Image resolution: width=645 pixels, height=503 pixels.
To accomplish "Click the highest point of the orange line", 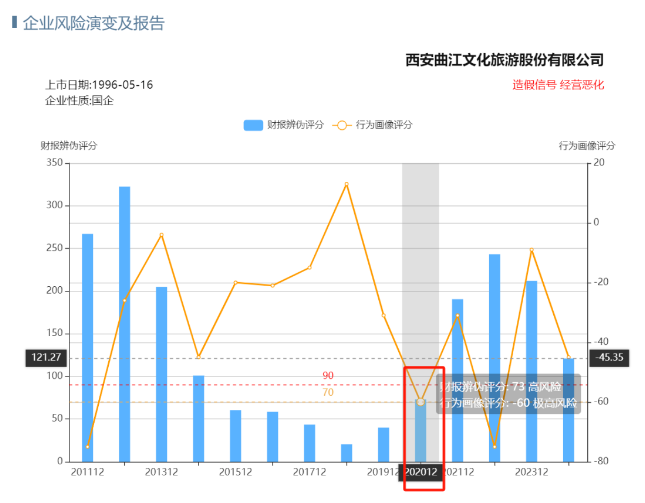I will (x=346, y=184).
